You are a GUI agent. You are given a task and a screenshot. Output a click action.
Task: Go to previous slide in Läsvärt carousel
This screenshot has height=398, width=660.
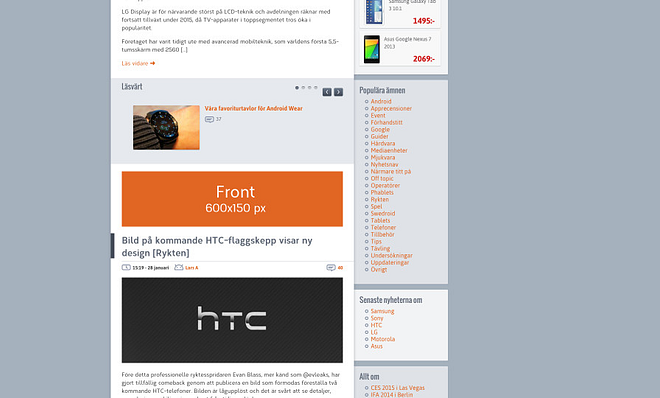(x=327, y=92)
